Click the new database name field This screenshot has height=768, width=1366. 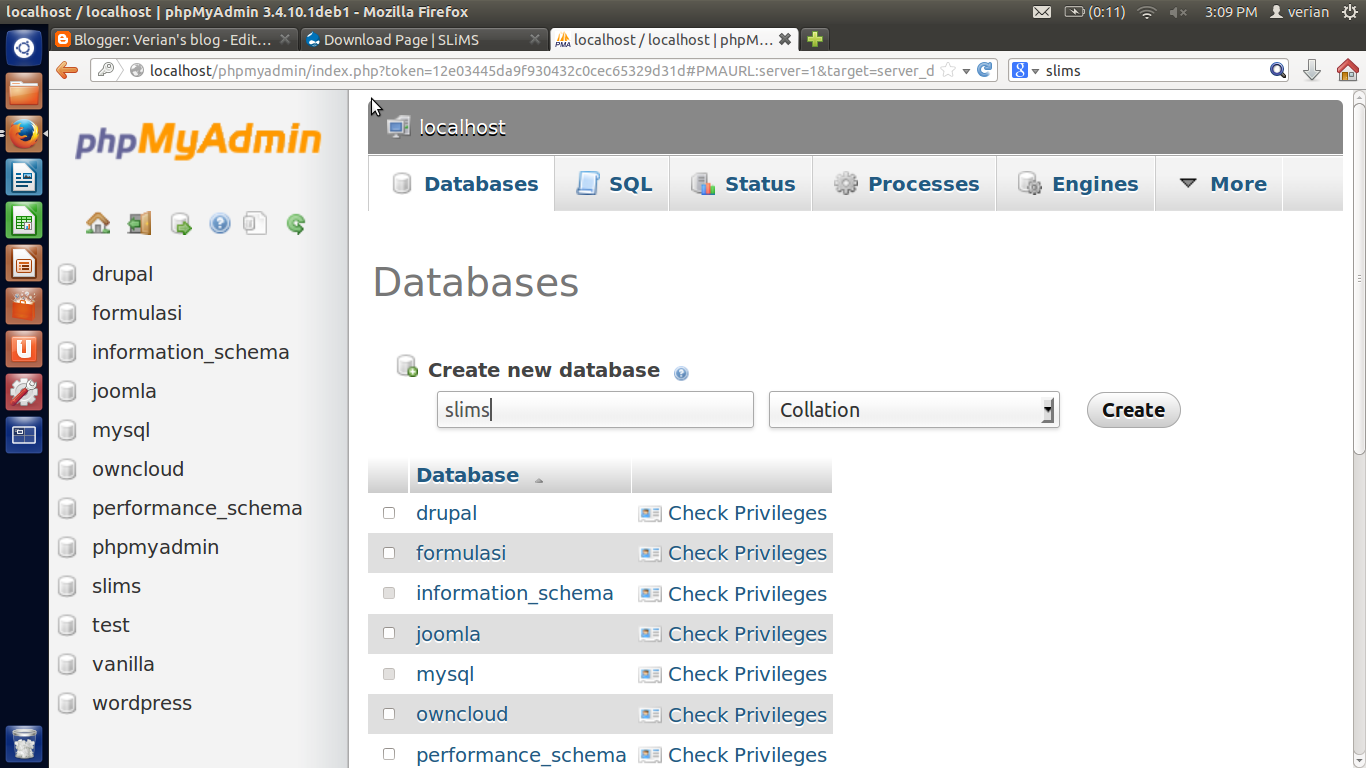[x=595, y=410]
